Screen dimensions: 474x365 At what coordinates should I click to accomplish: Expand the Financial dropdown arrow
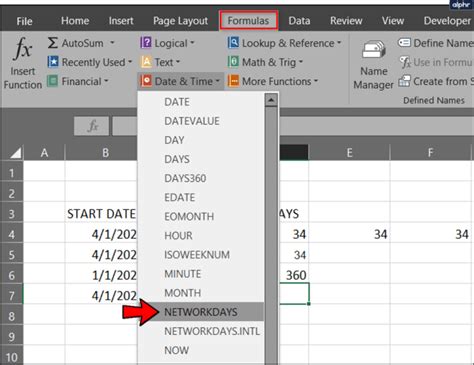click(x=106, y=81)
